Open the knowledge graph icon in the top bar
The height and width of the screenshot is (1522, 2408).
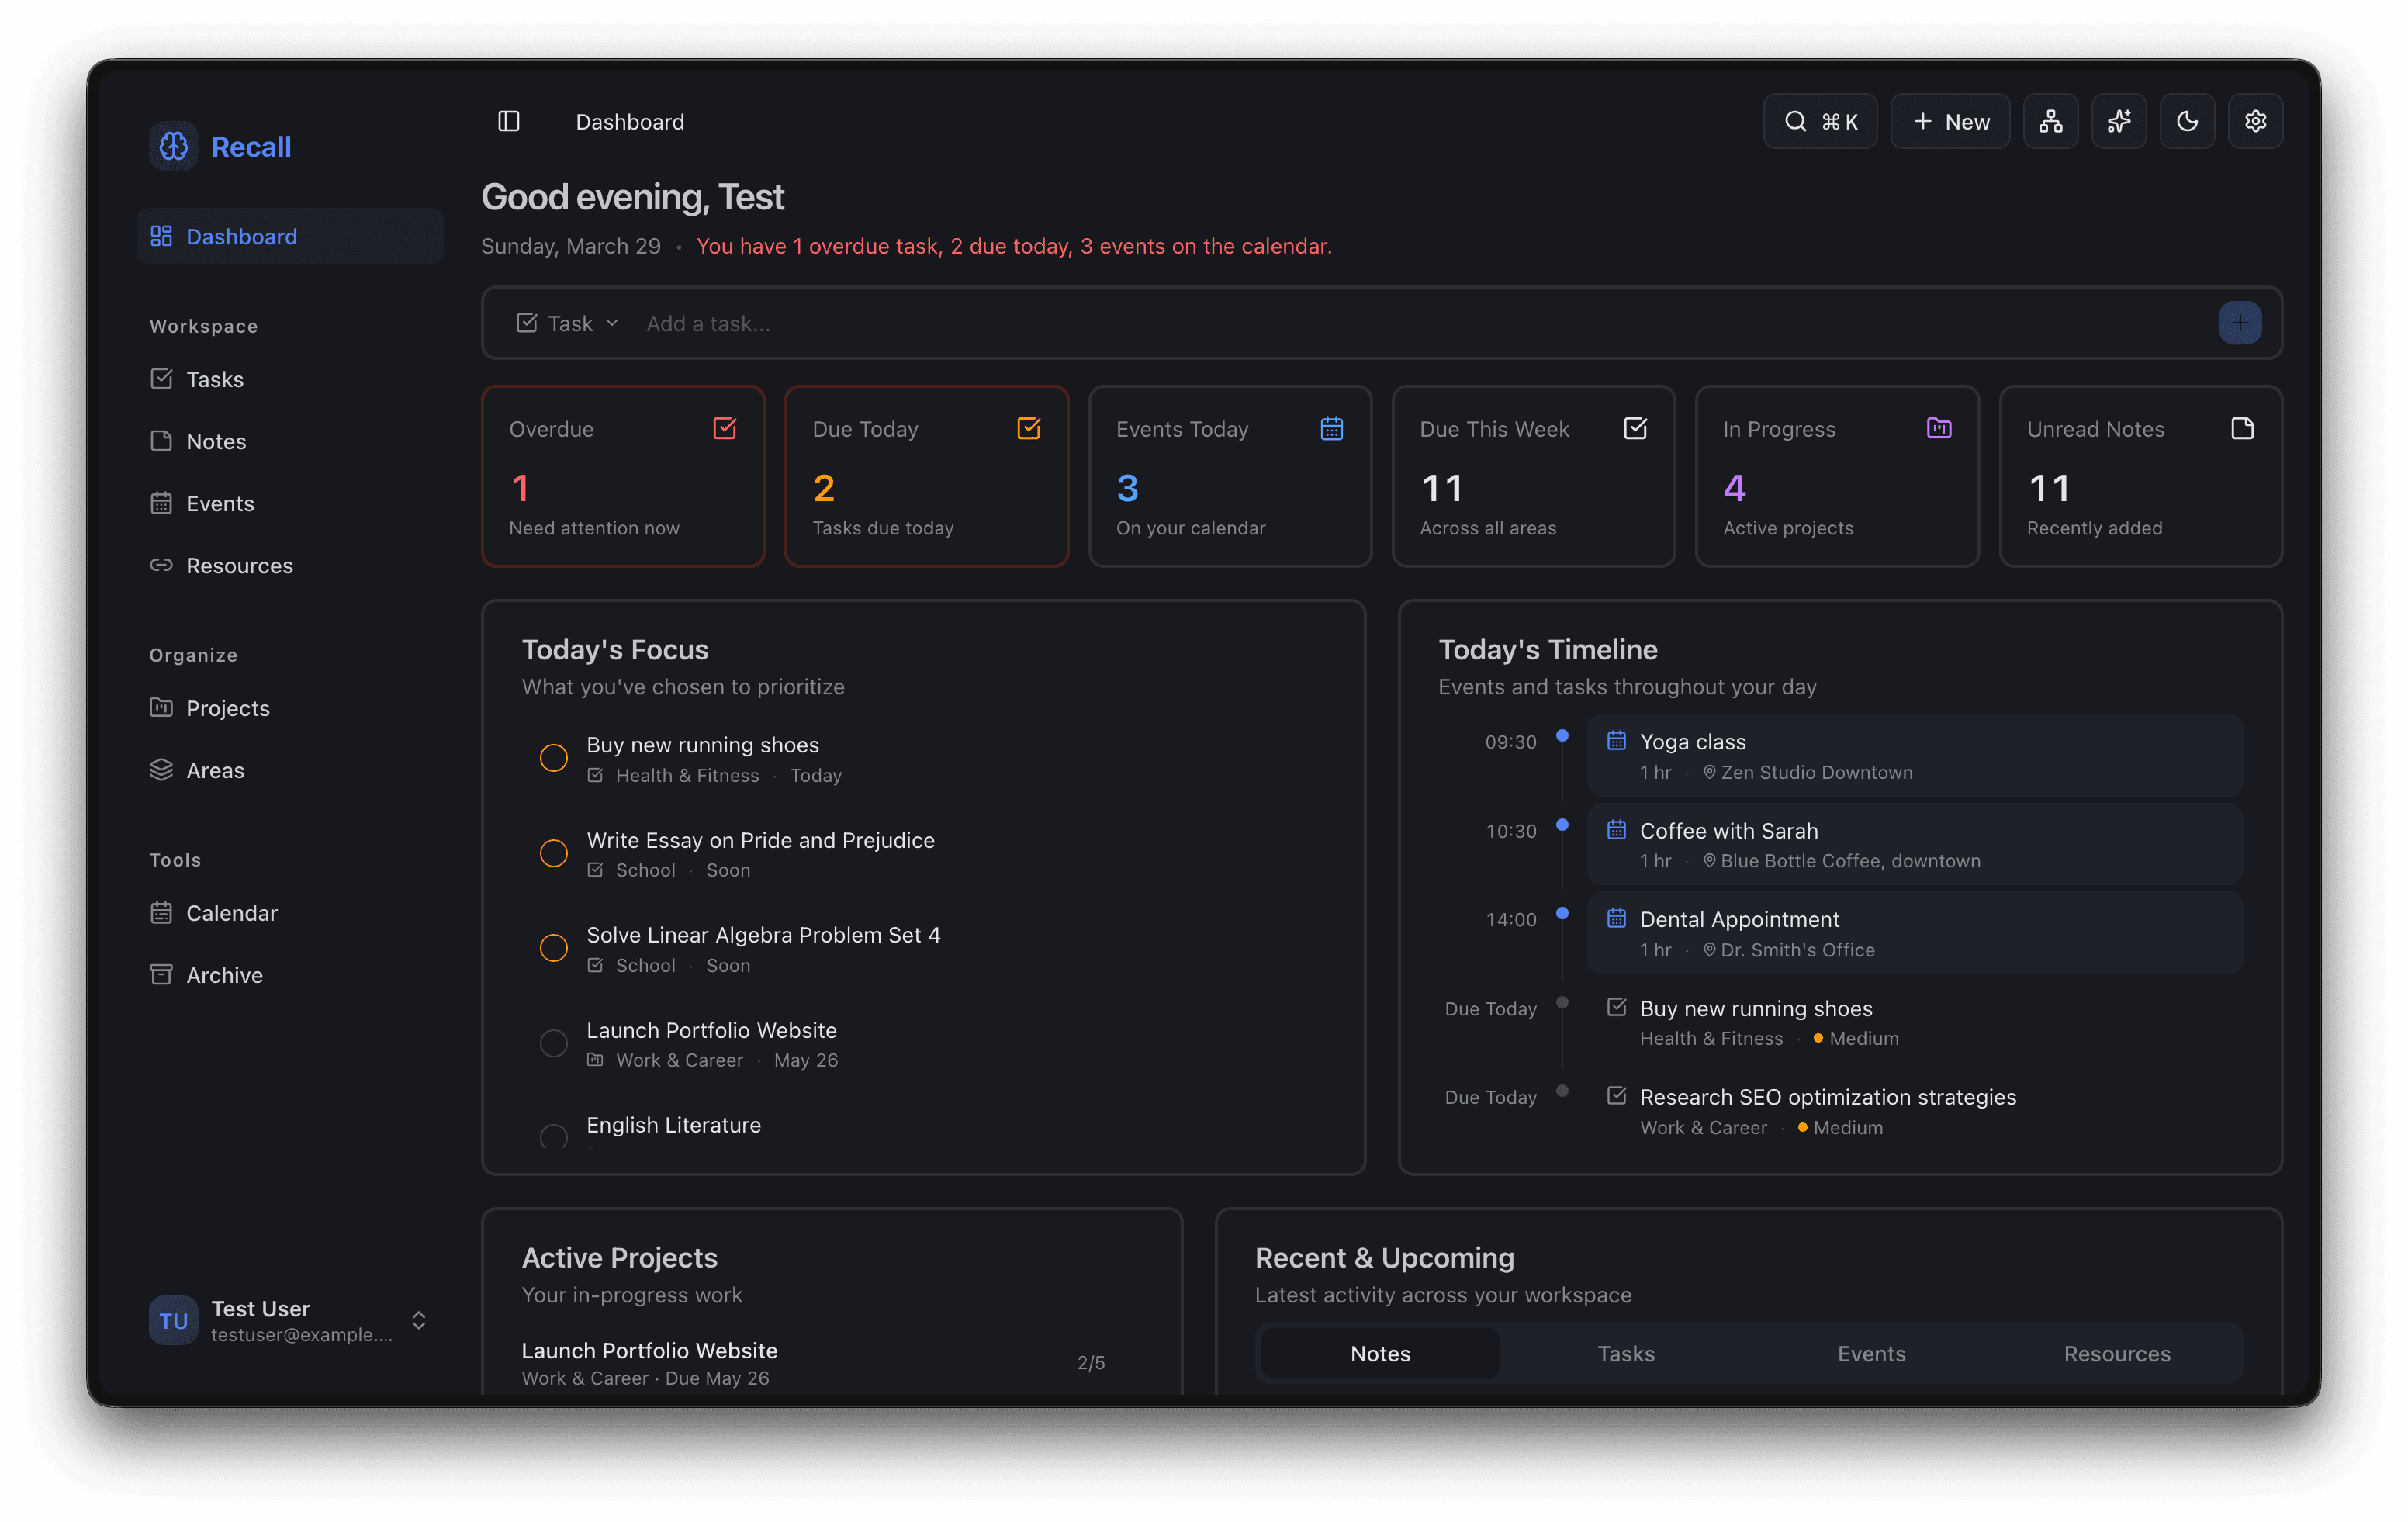[x=2051, y=121]
